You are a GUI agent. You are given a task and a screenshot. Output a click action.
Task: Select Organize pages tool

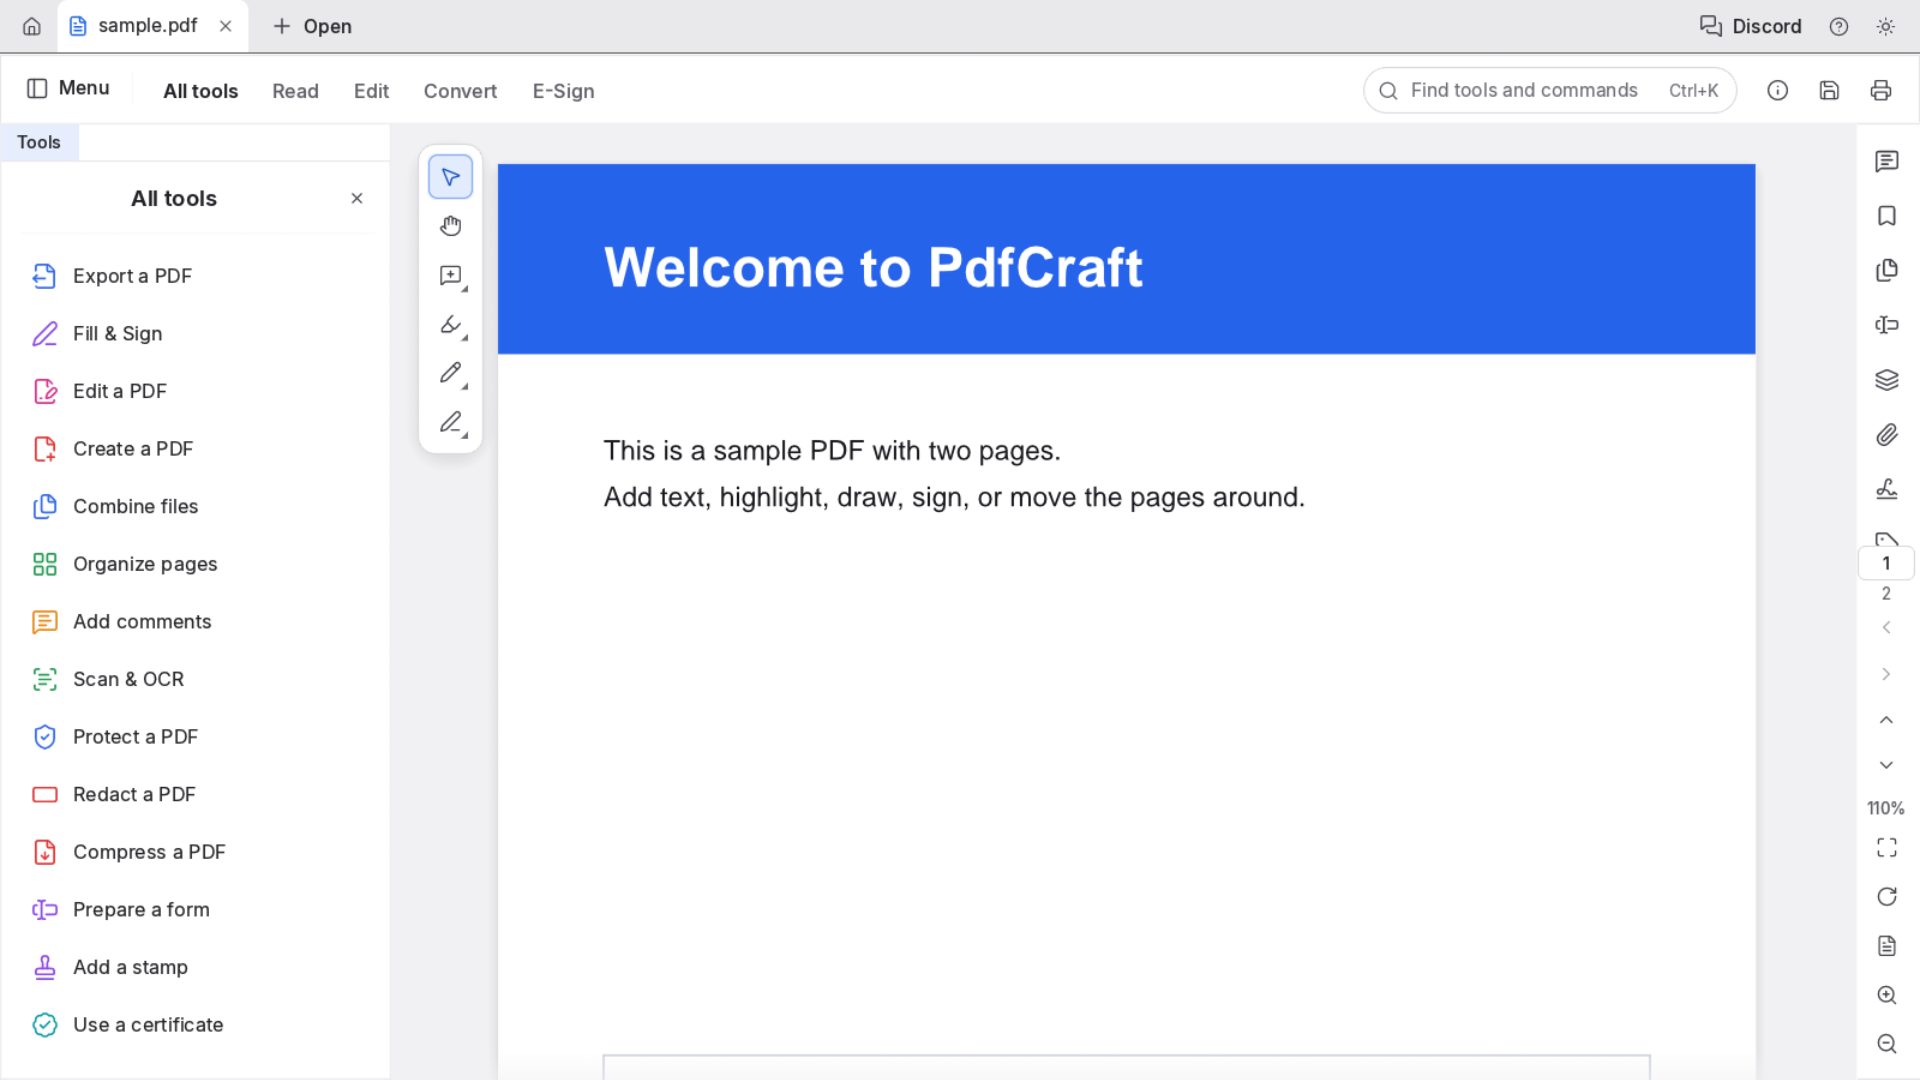point(196,564)
